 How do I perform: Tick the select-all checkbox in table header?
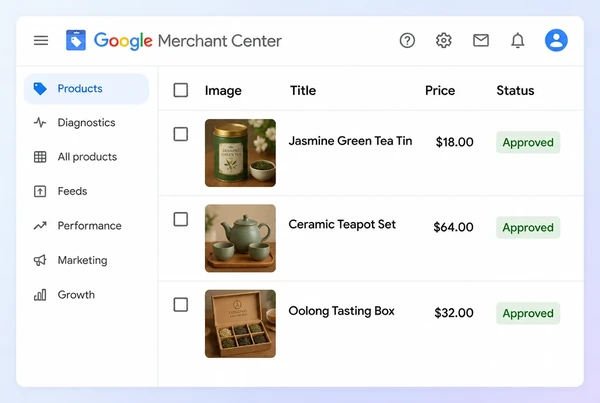tap(181, 90)
